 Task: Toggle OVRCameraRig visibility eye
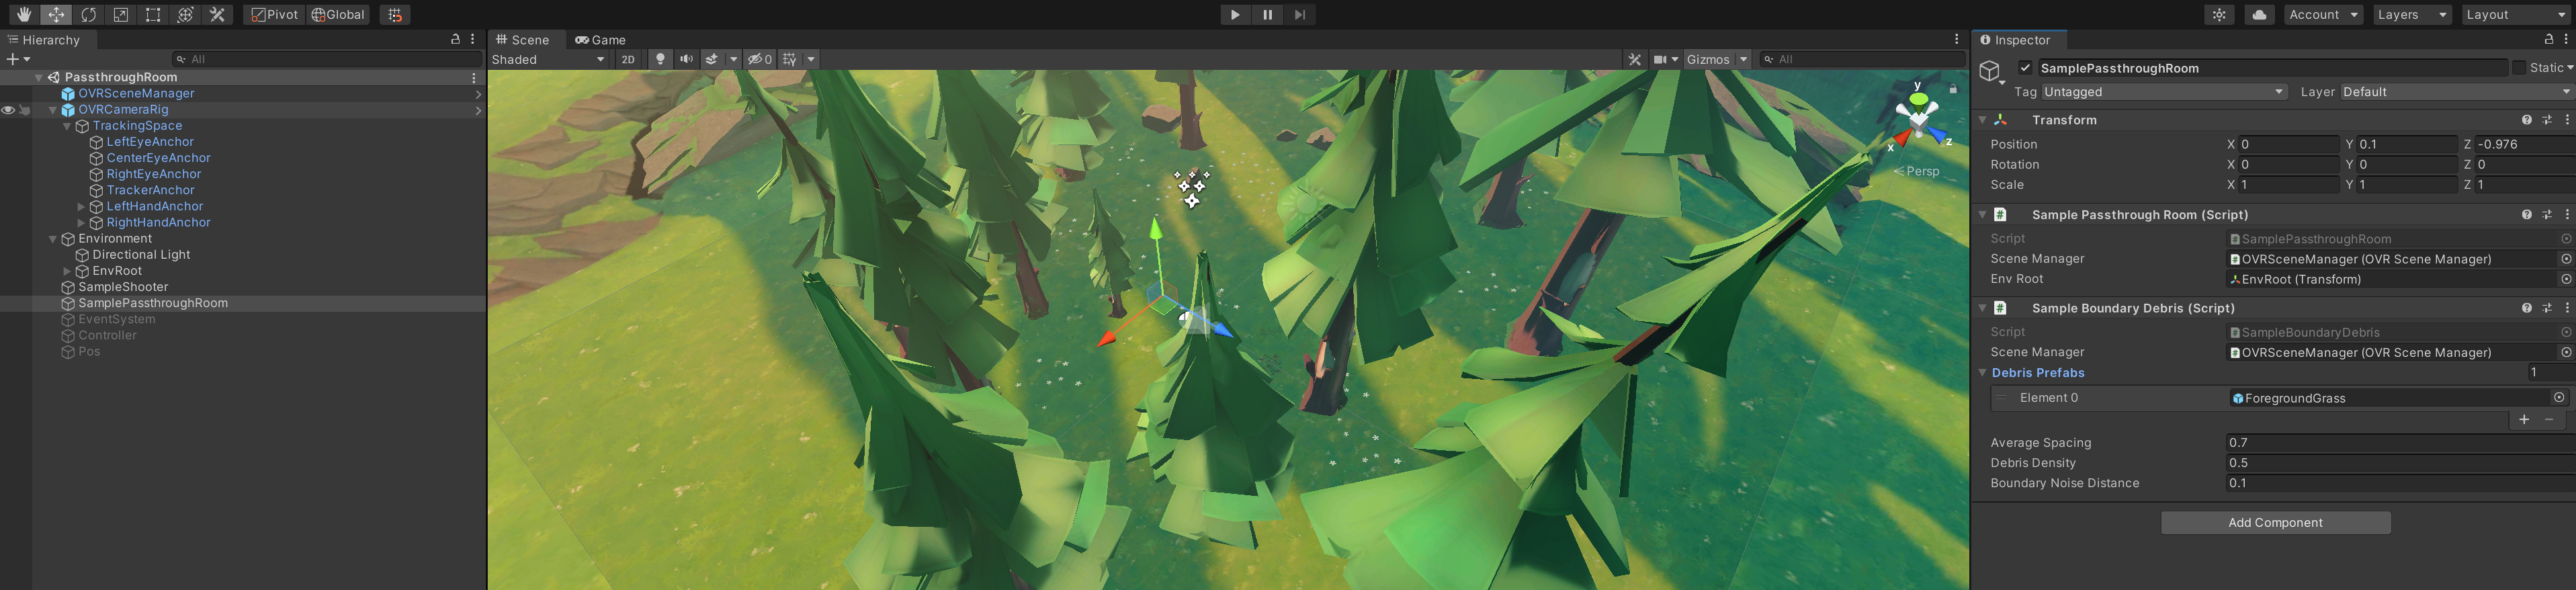[8, 110]
